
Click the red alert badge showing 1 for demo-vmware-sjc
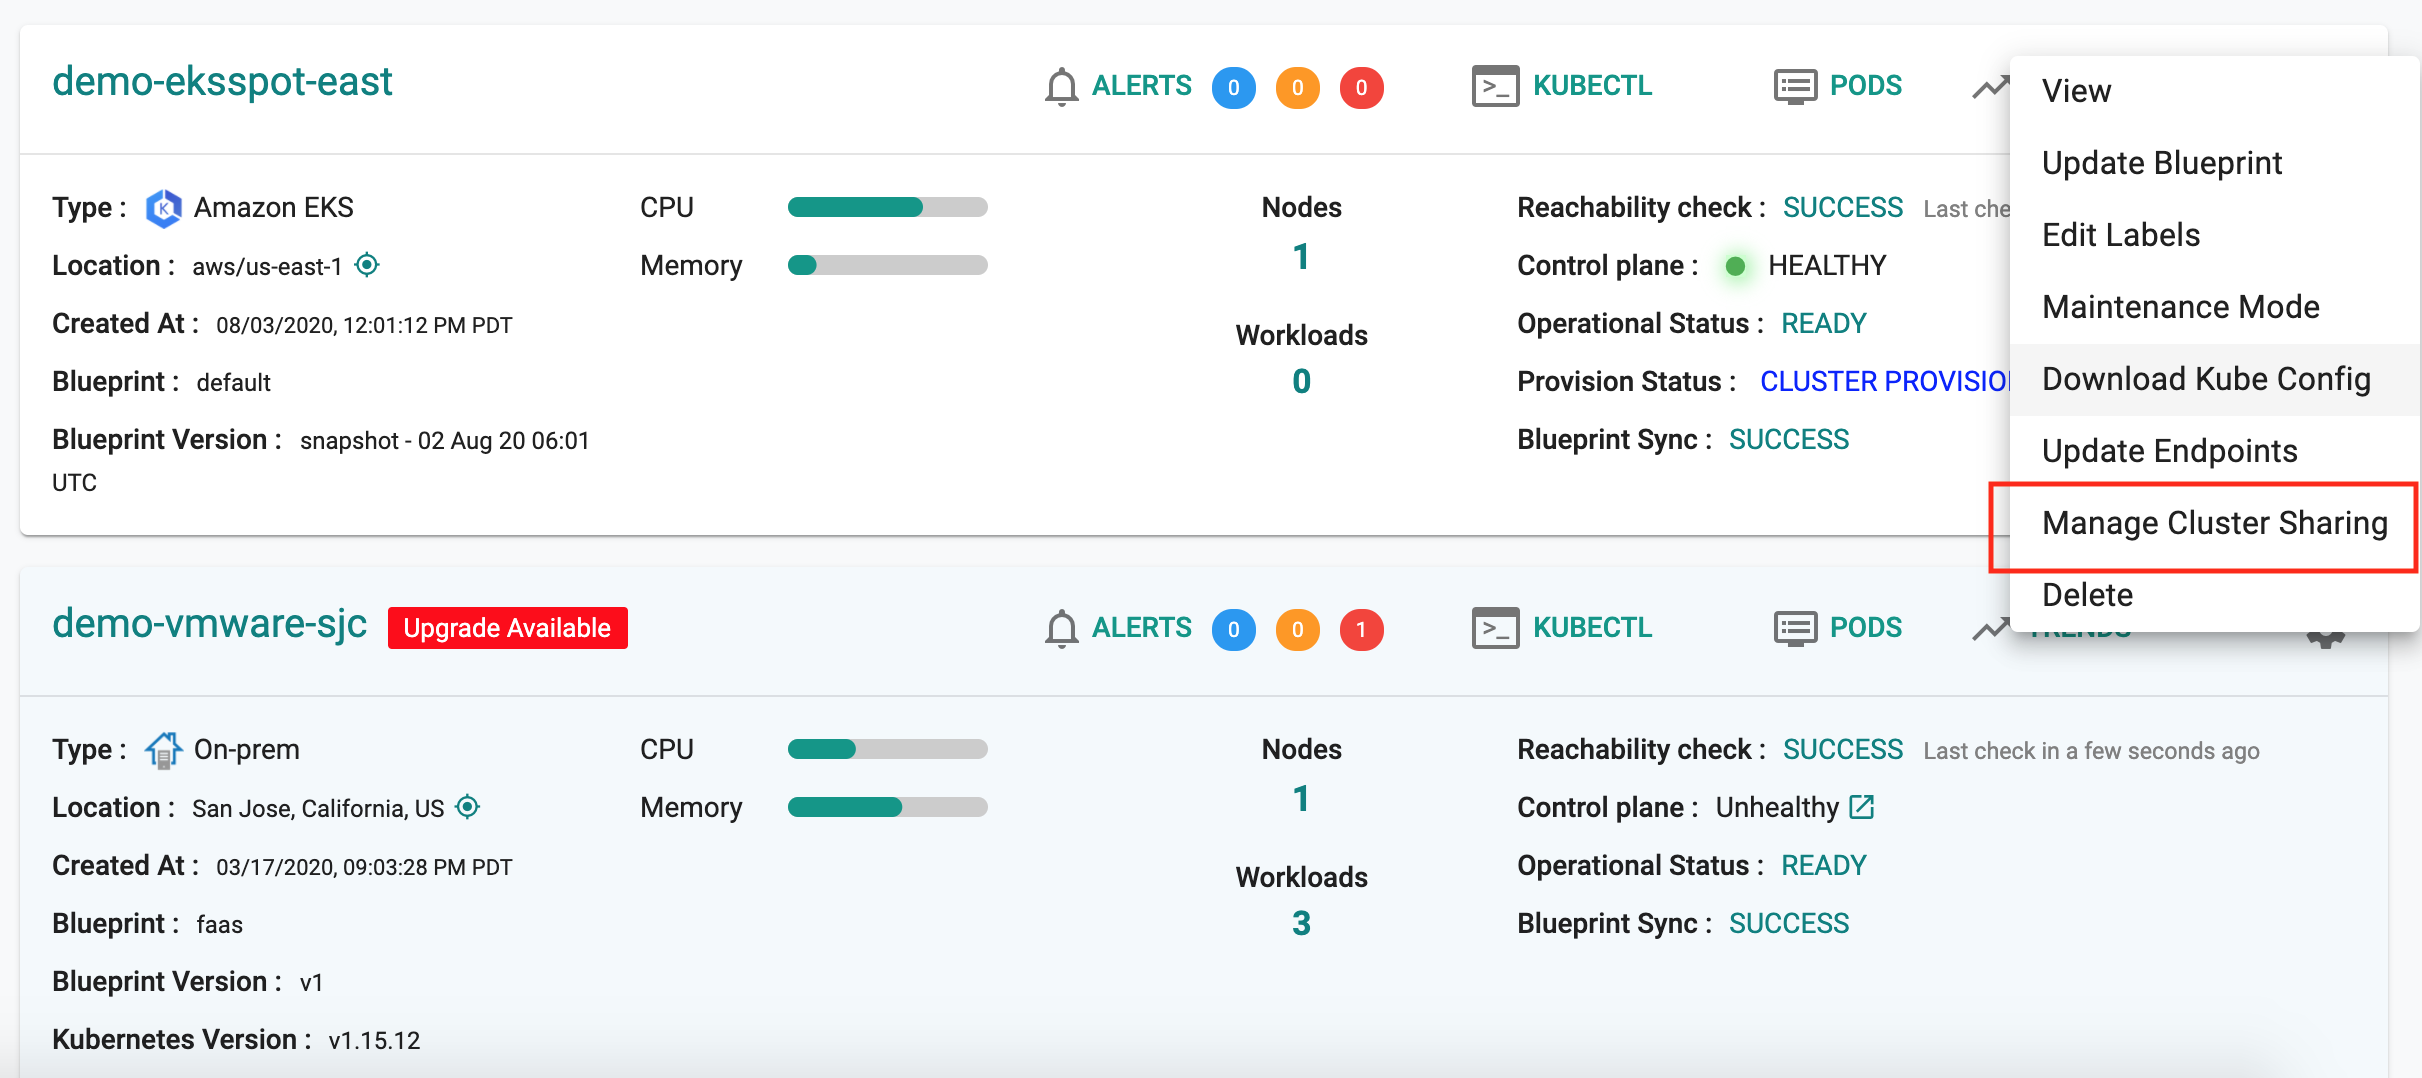1361,630
